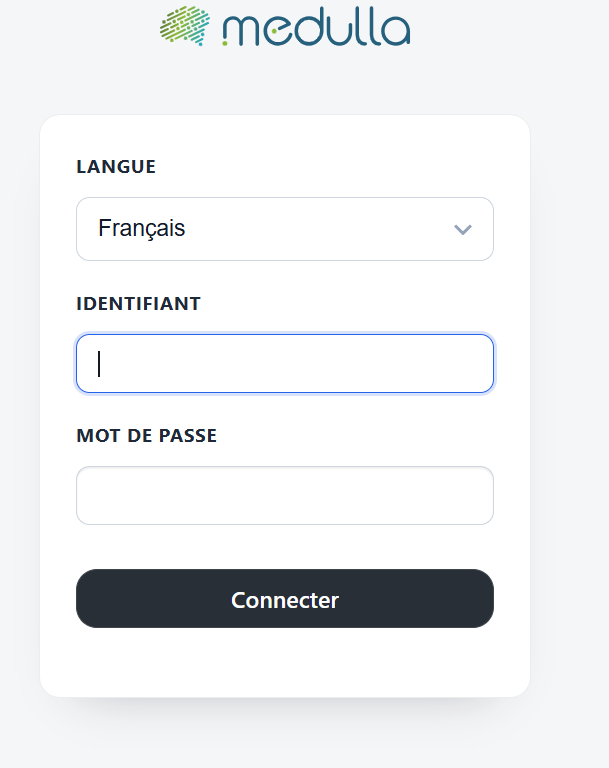Image resolution: width=609 pixels, height=768 pixels.
Task: Click the word Connecter on the dark button
Action: (285, 600)
